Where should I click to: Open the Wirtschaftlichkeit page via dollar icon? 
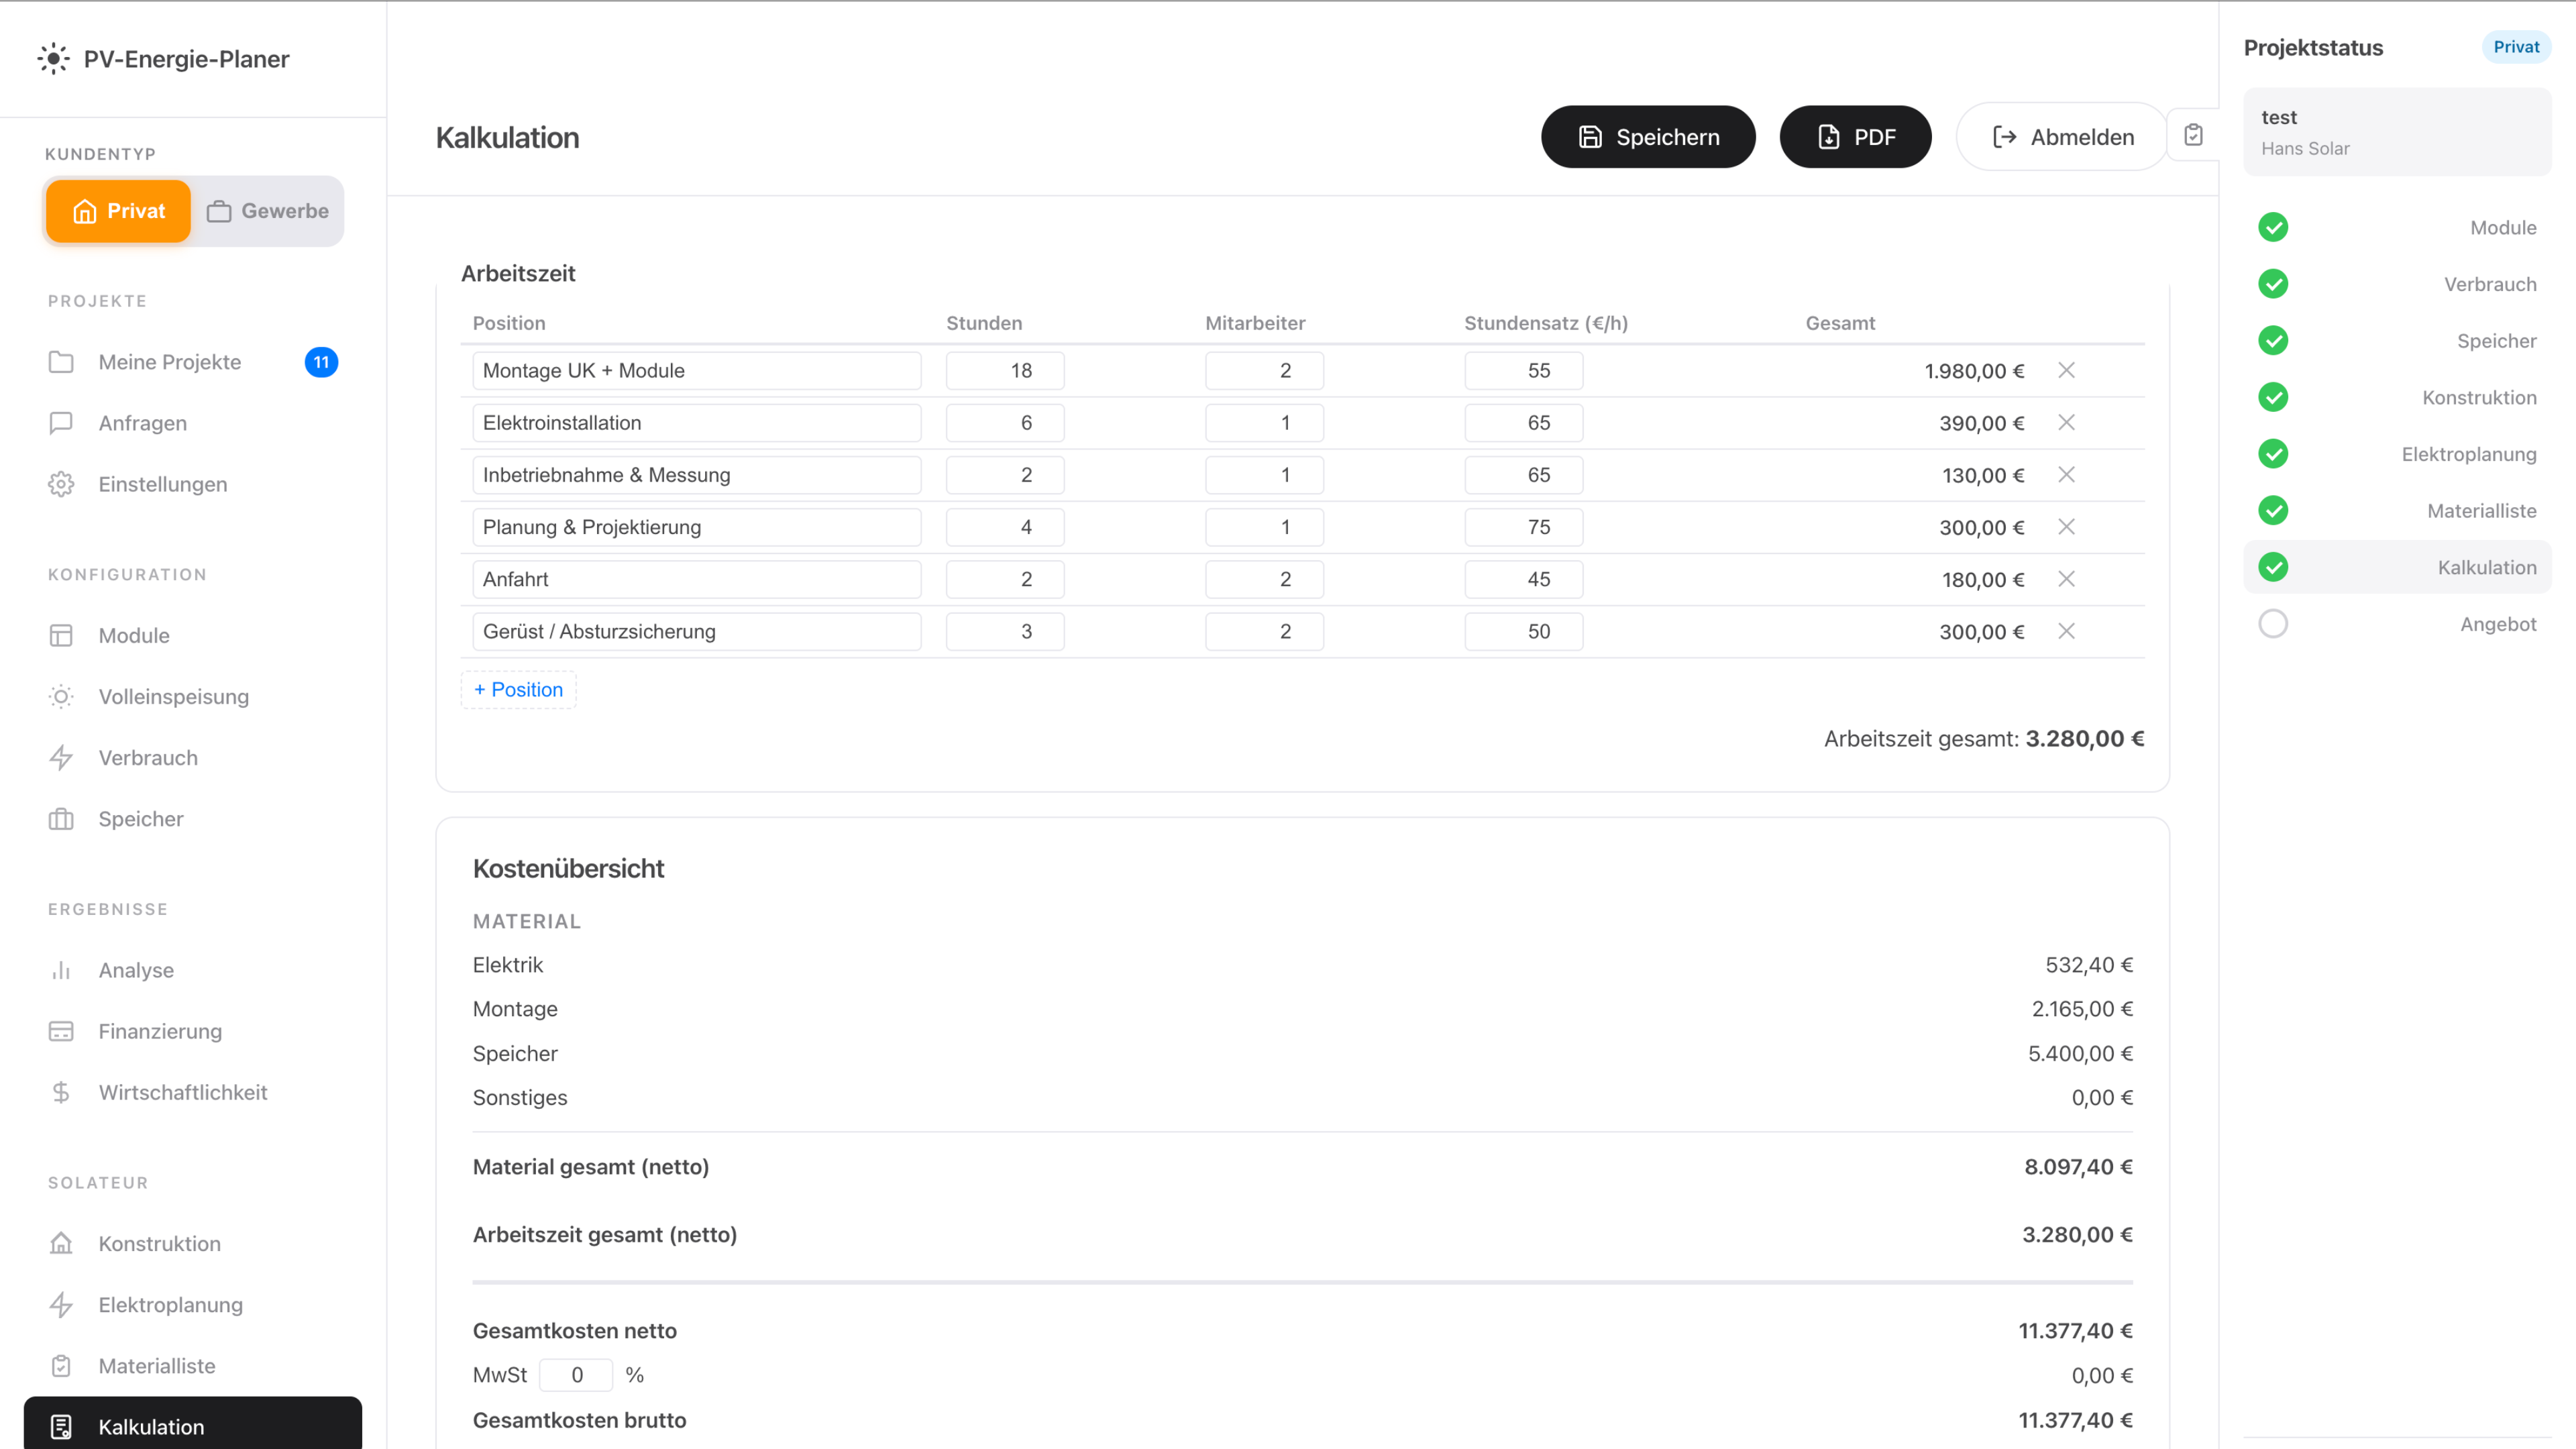[61, 1092]
